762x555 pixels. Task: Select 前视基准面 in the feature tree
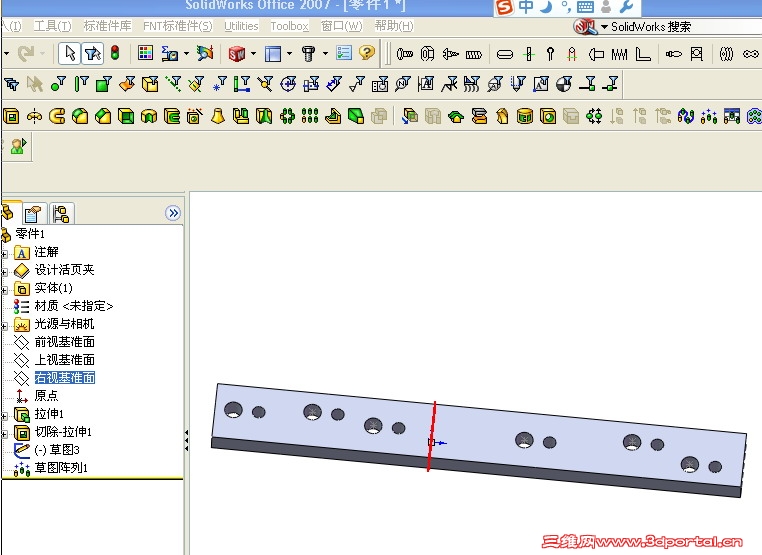click(65, 342)
